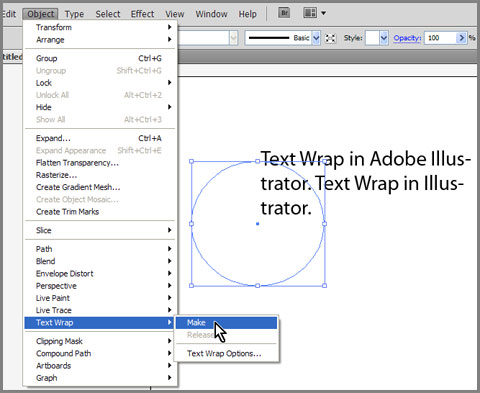480x393 pixels.
Task: Expand the Live Paint submenu
Action: click(x=100, y=298)
